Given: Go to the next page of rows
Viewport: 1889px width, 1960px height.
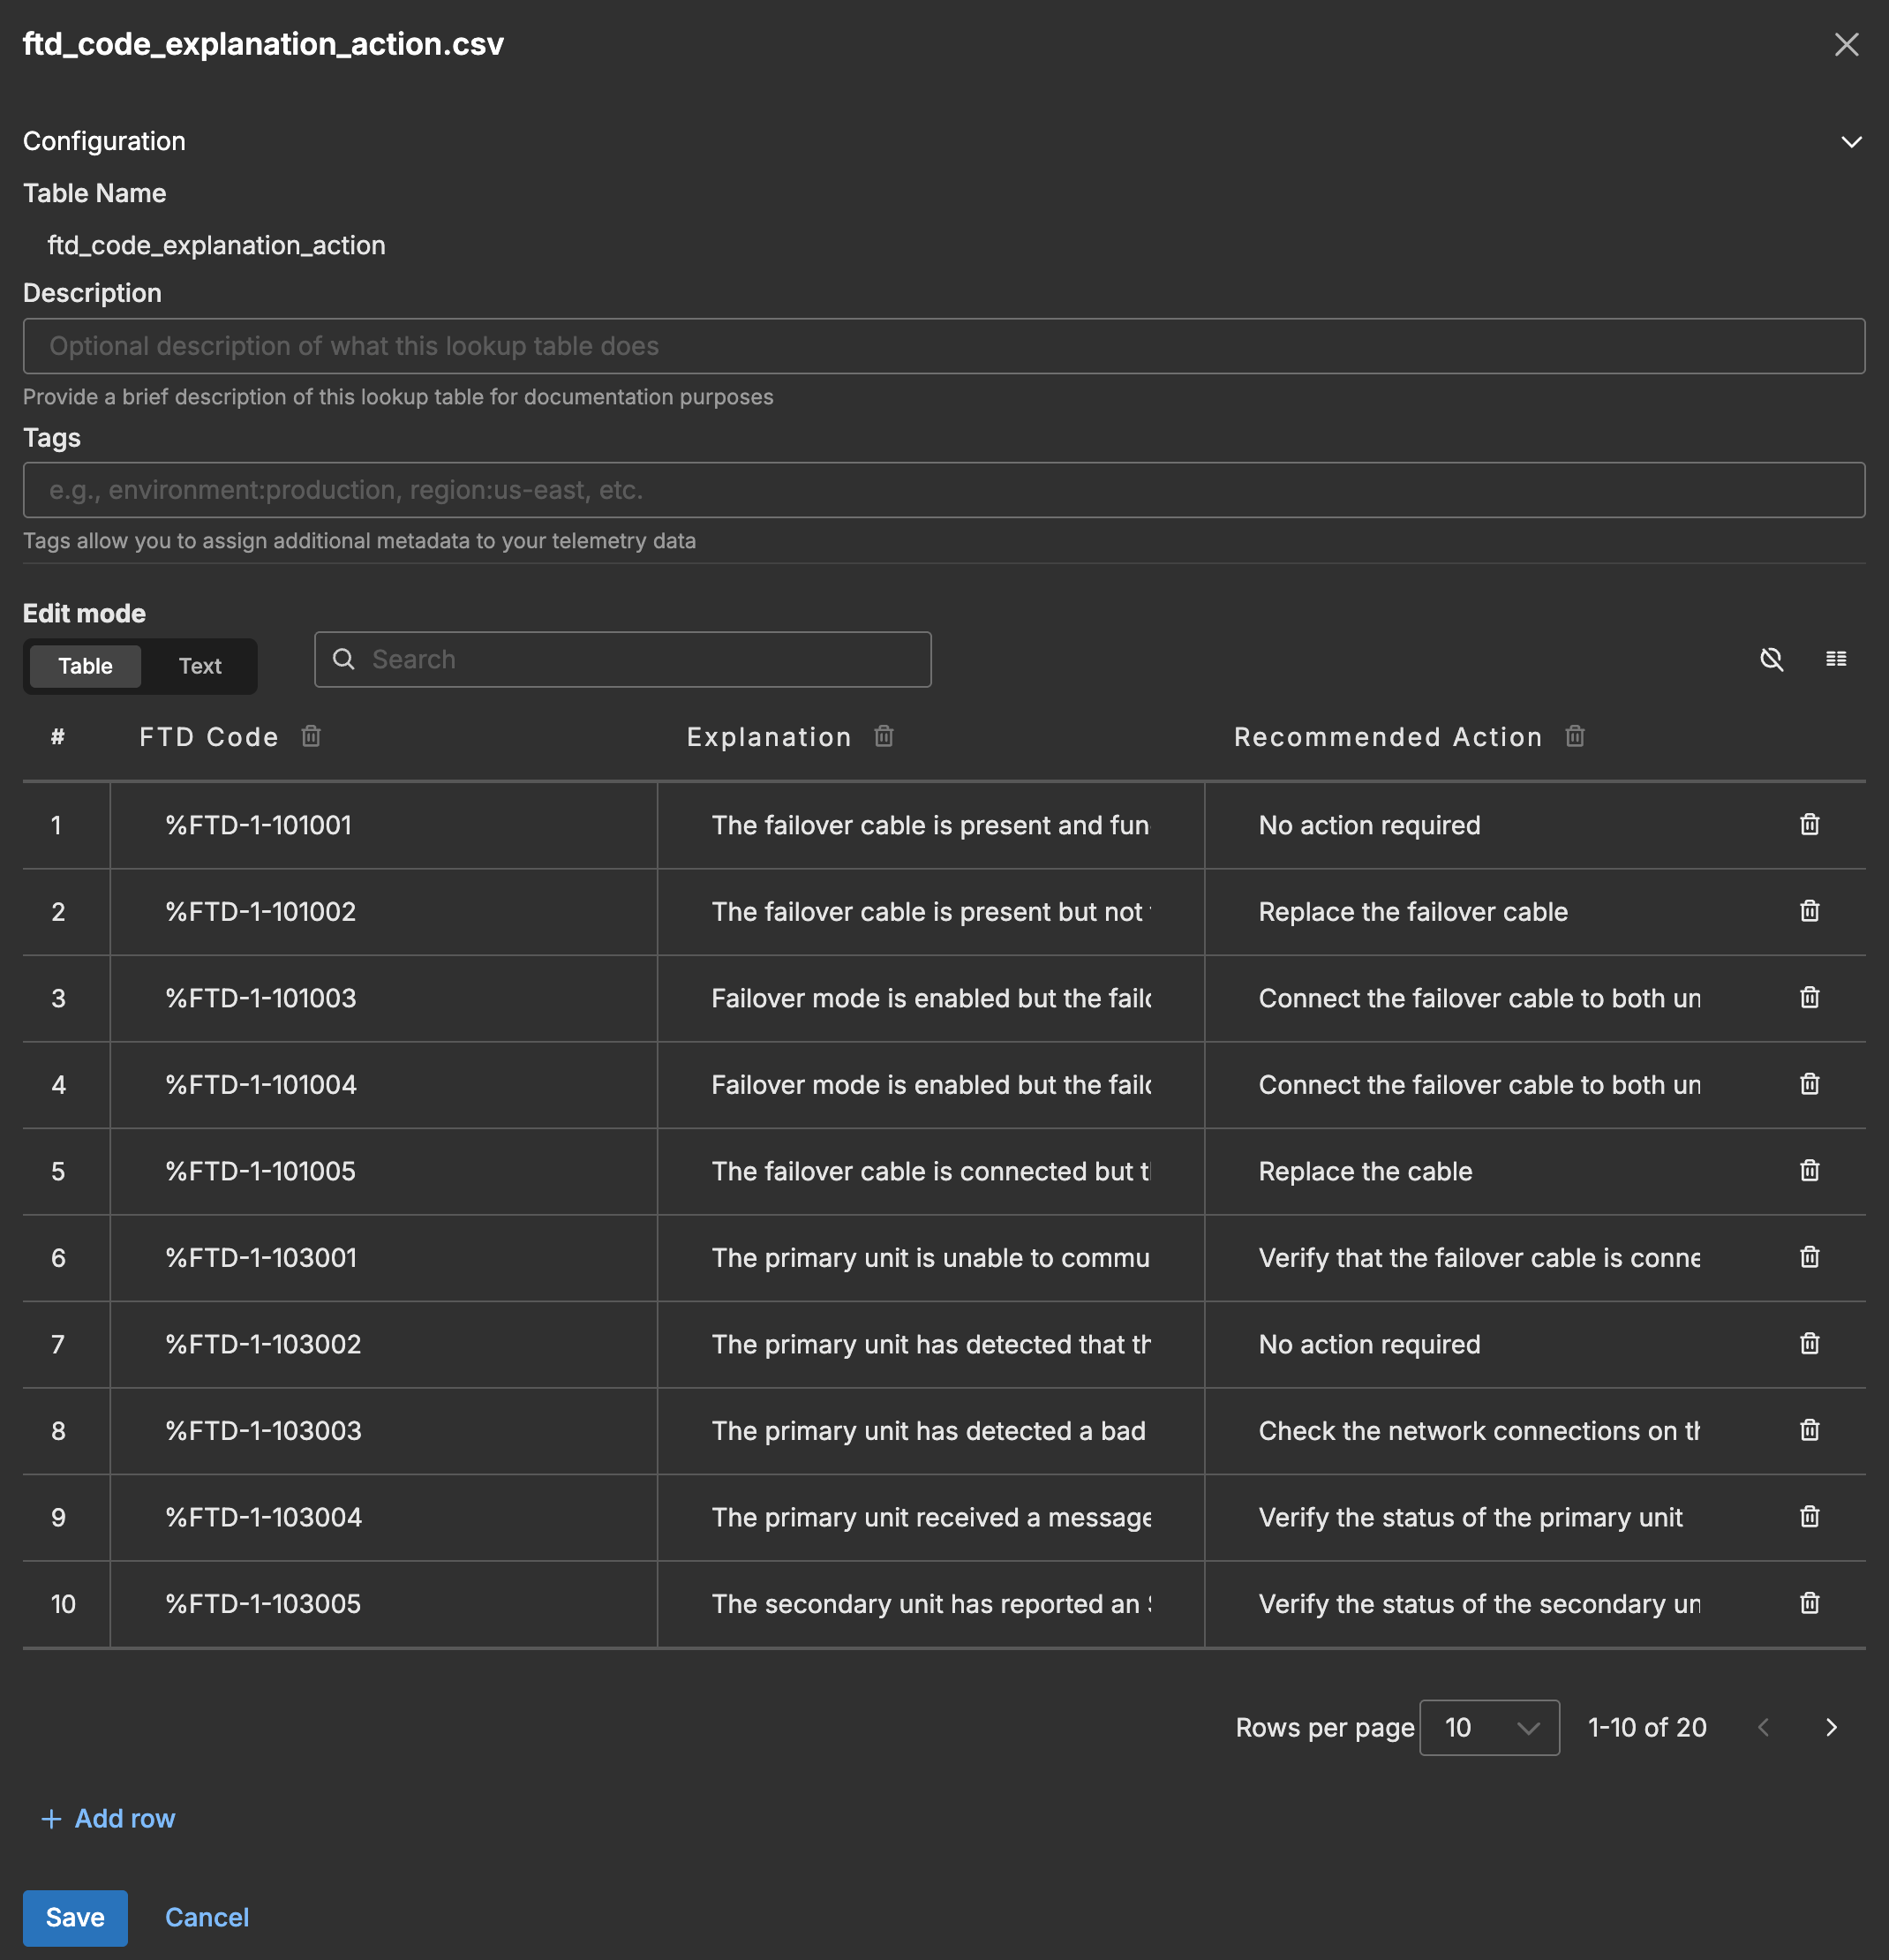Looking at the screenshot, I should (x=1832, y=1727).
